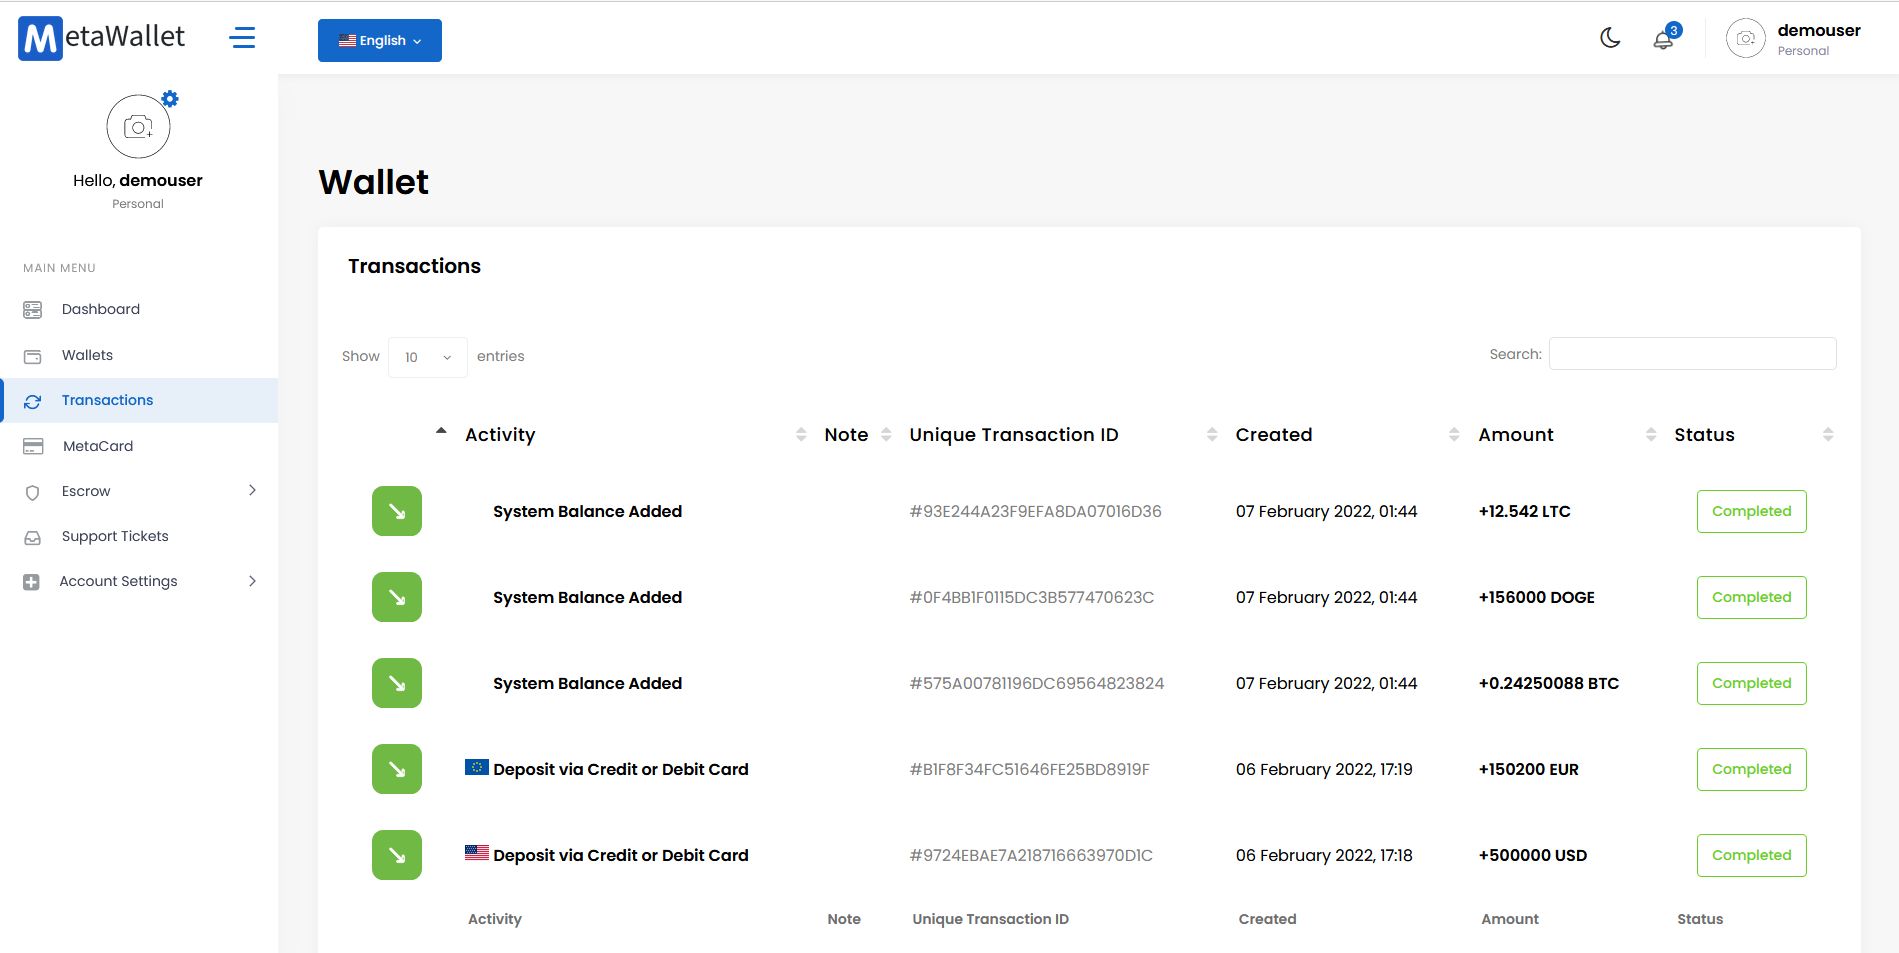
Task: Click Completed status for the DOGE transaction
Action: pos(1751,597)
